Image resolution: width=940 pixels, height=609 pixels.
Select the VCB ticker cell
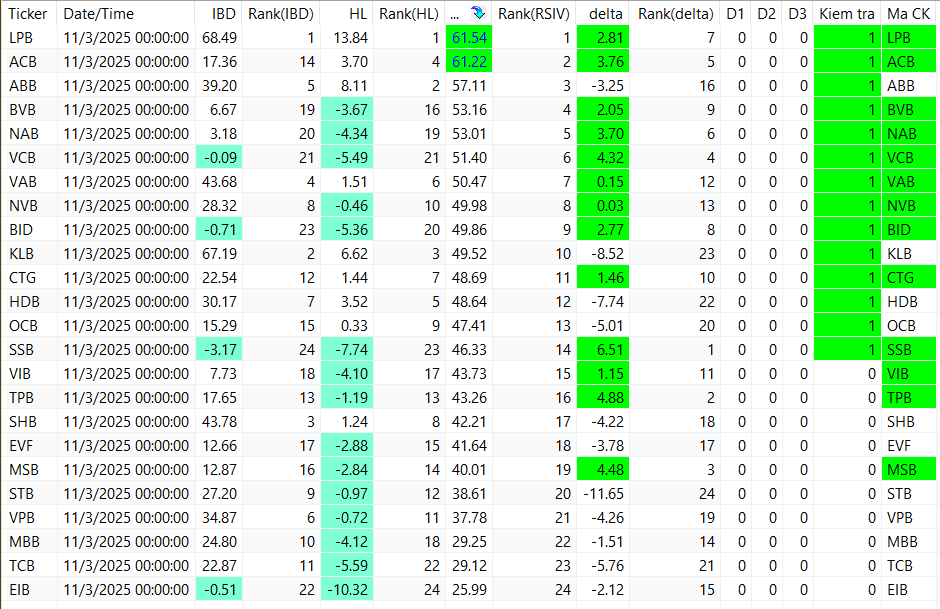pos(29,158)
